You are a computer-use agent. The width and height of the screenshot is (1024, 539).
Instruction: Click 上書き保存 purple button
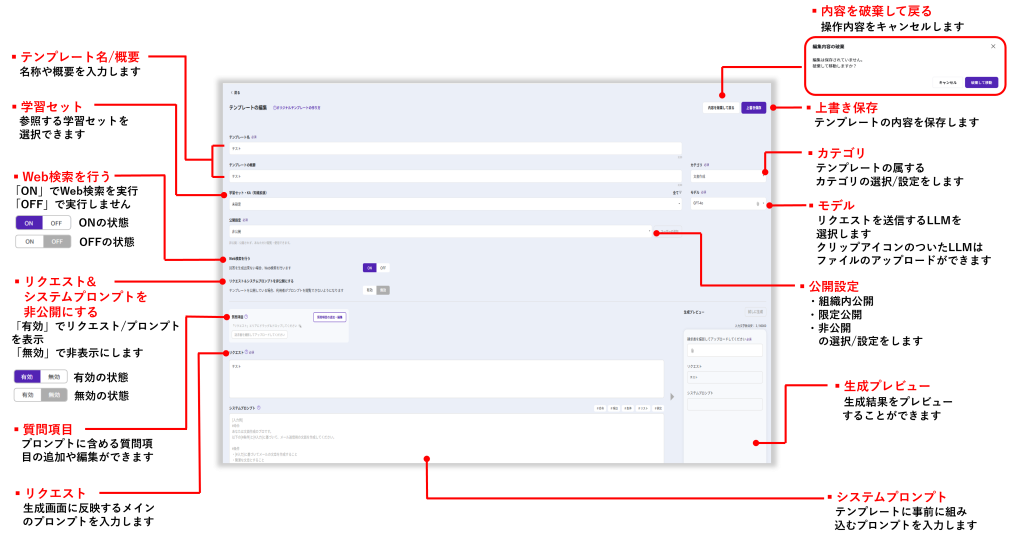coord(753,108)
